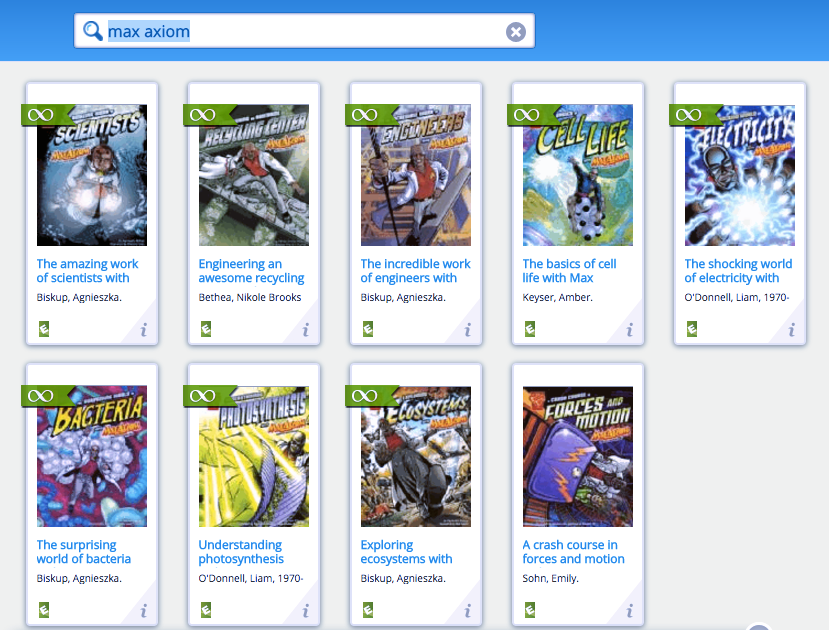
Task: Click 'Biskup, Agnieszka.' under scientists book
Action: pos(79,298)
